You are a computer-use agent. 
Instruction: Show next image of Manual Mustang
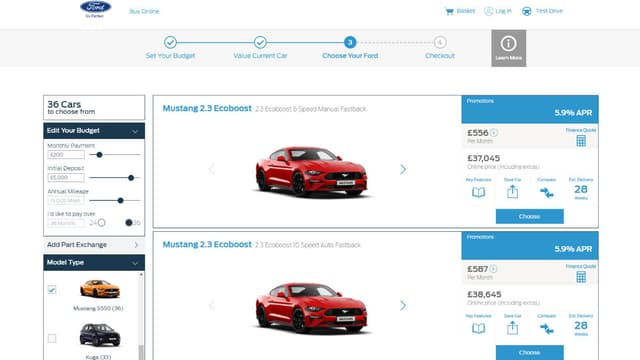pos(403,169)
